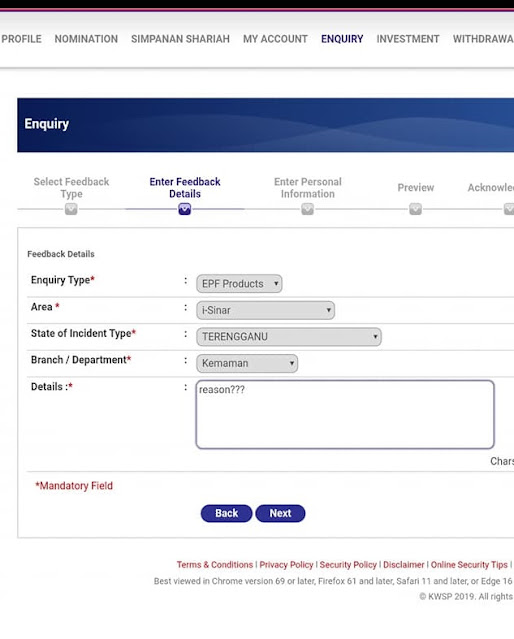Click the Acknowledgement step marker icon

click(x=509, y=209)
